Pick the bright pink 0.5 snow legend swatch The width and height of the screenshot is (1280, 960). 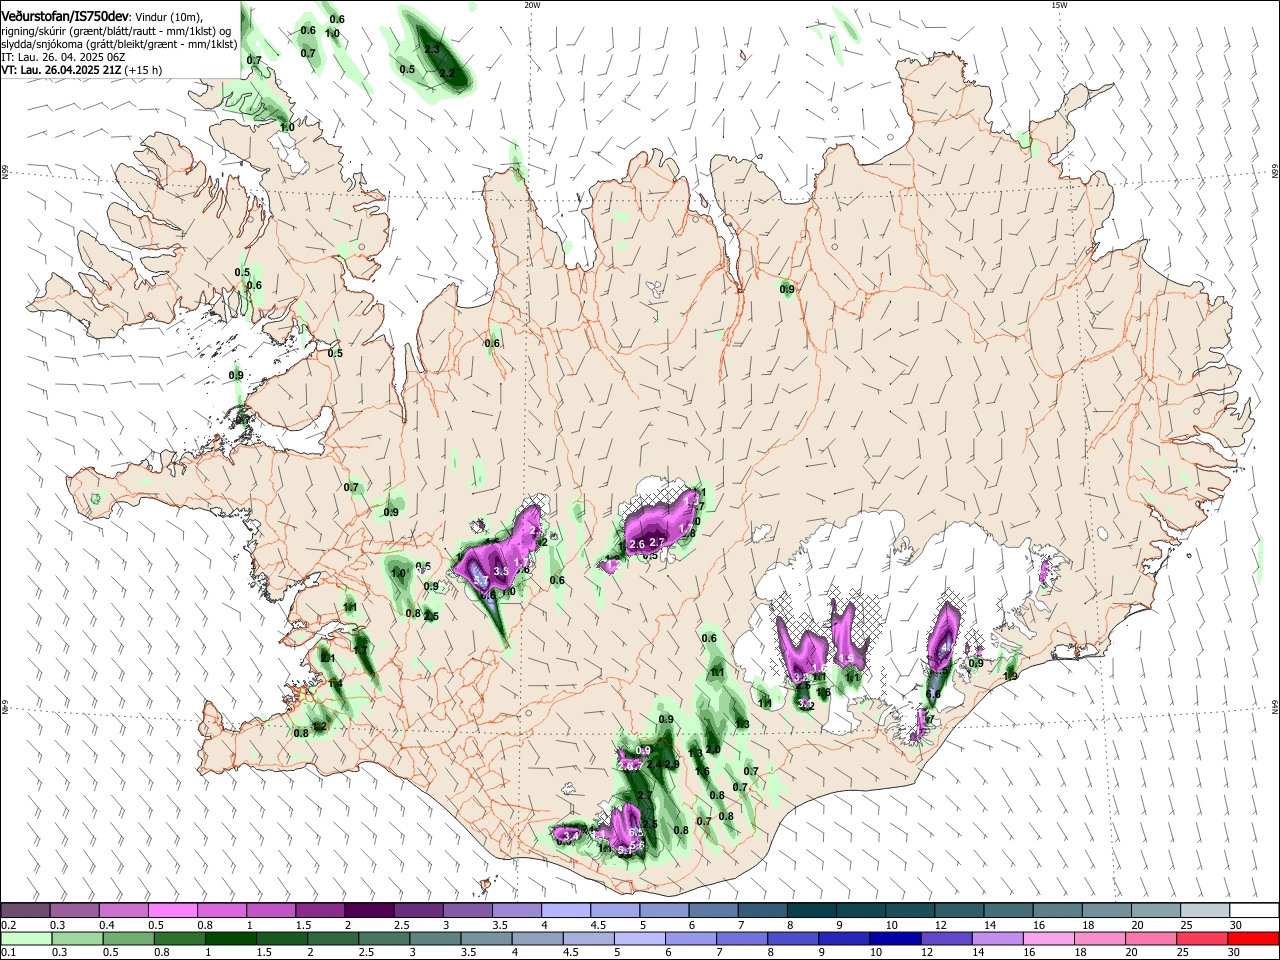click(172, 910)
